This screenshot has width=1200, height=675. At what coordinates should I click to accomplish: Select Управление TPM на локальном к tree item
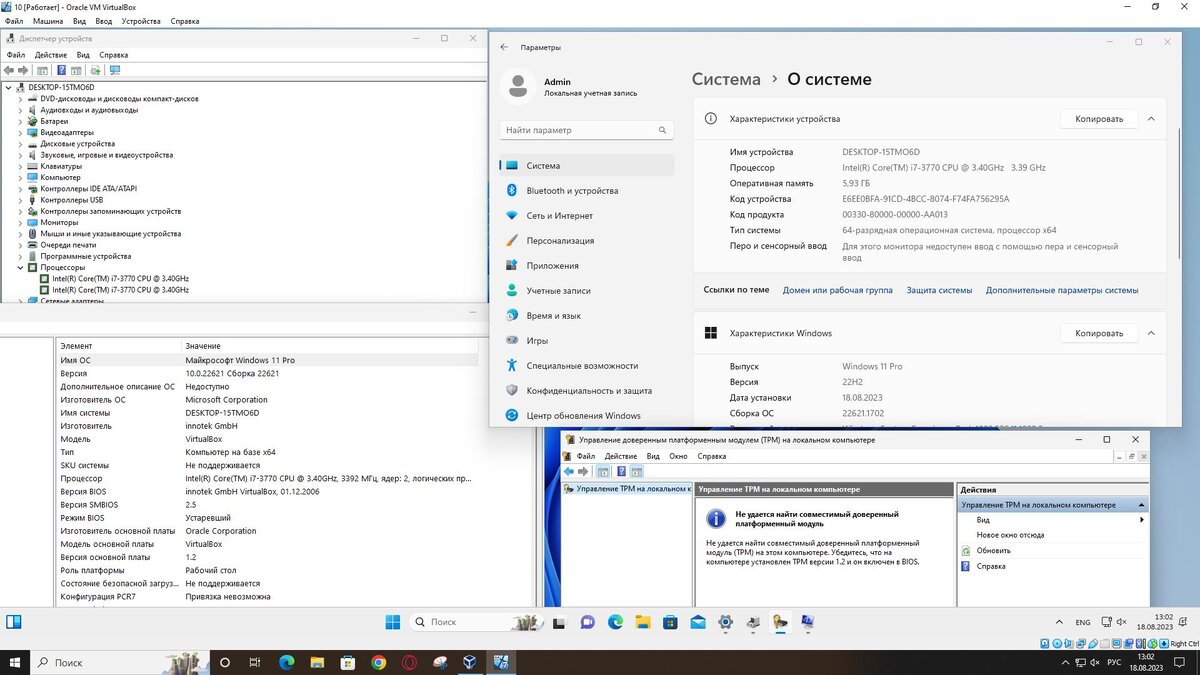[626, 489]
